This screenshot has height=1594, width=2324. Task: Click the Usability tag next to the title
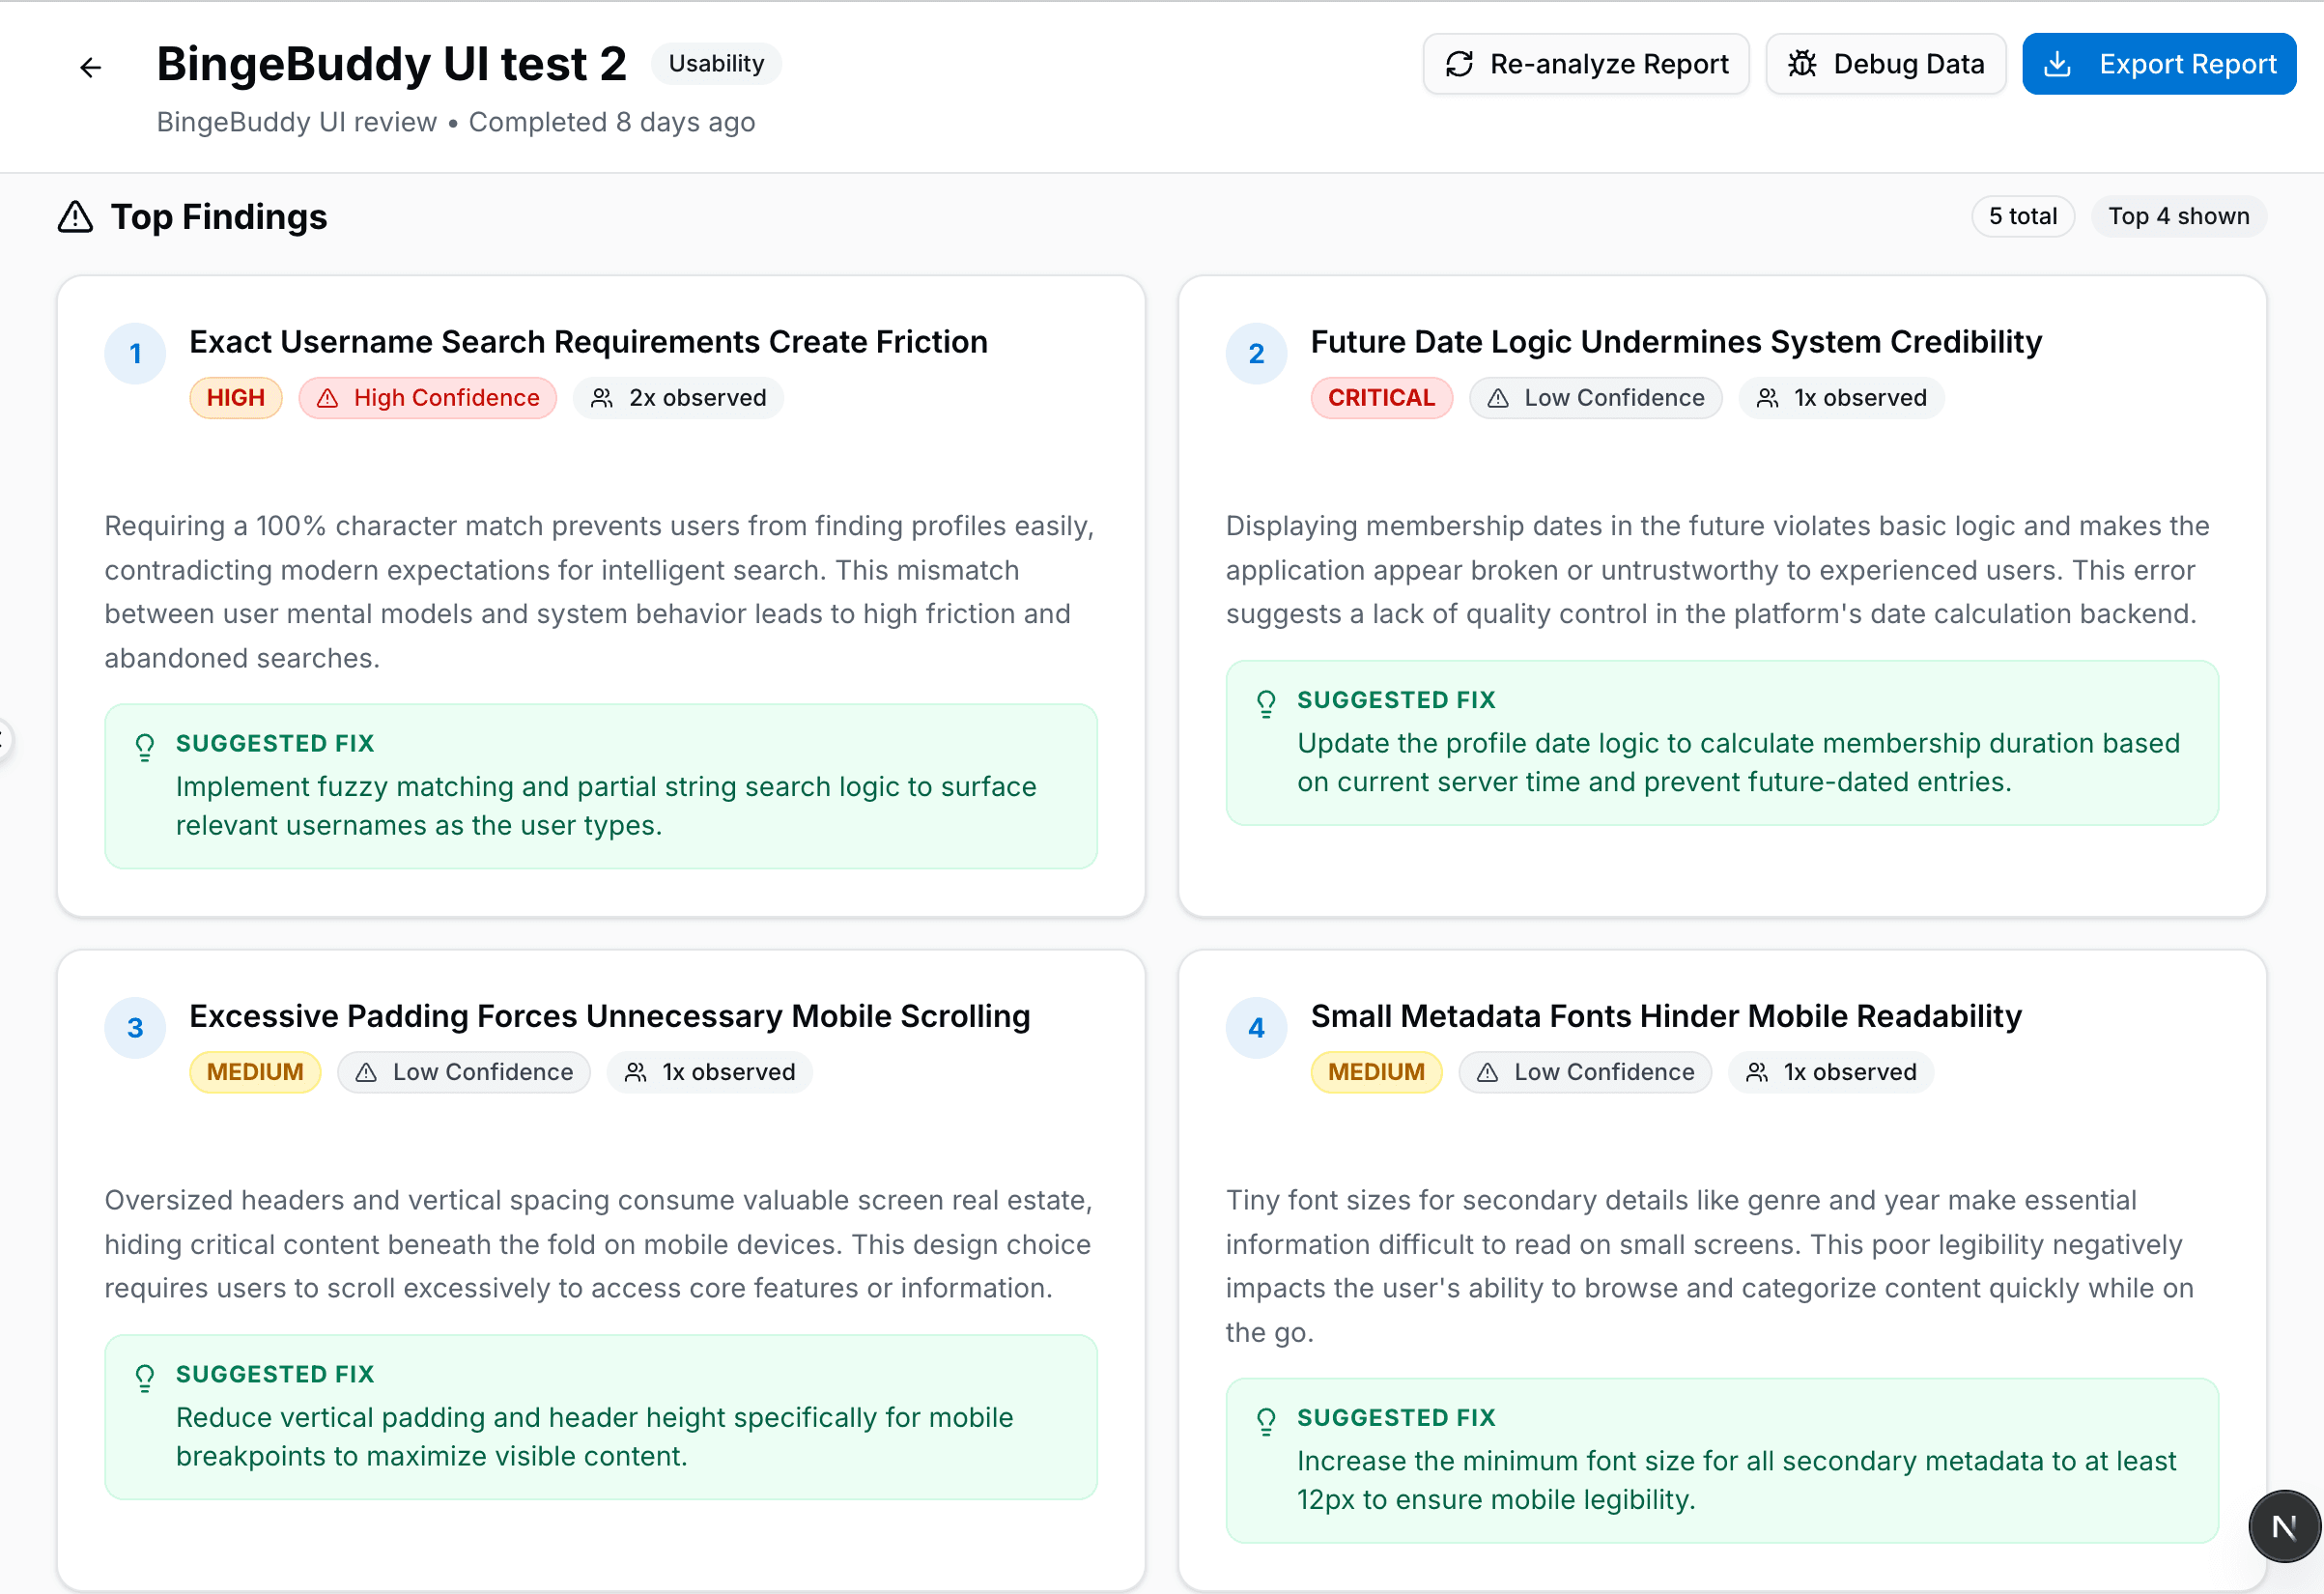coord(716,64)
